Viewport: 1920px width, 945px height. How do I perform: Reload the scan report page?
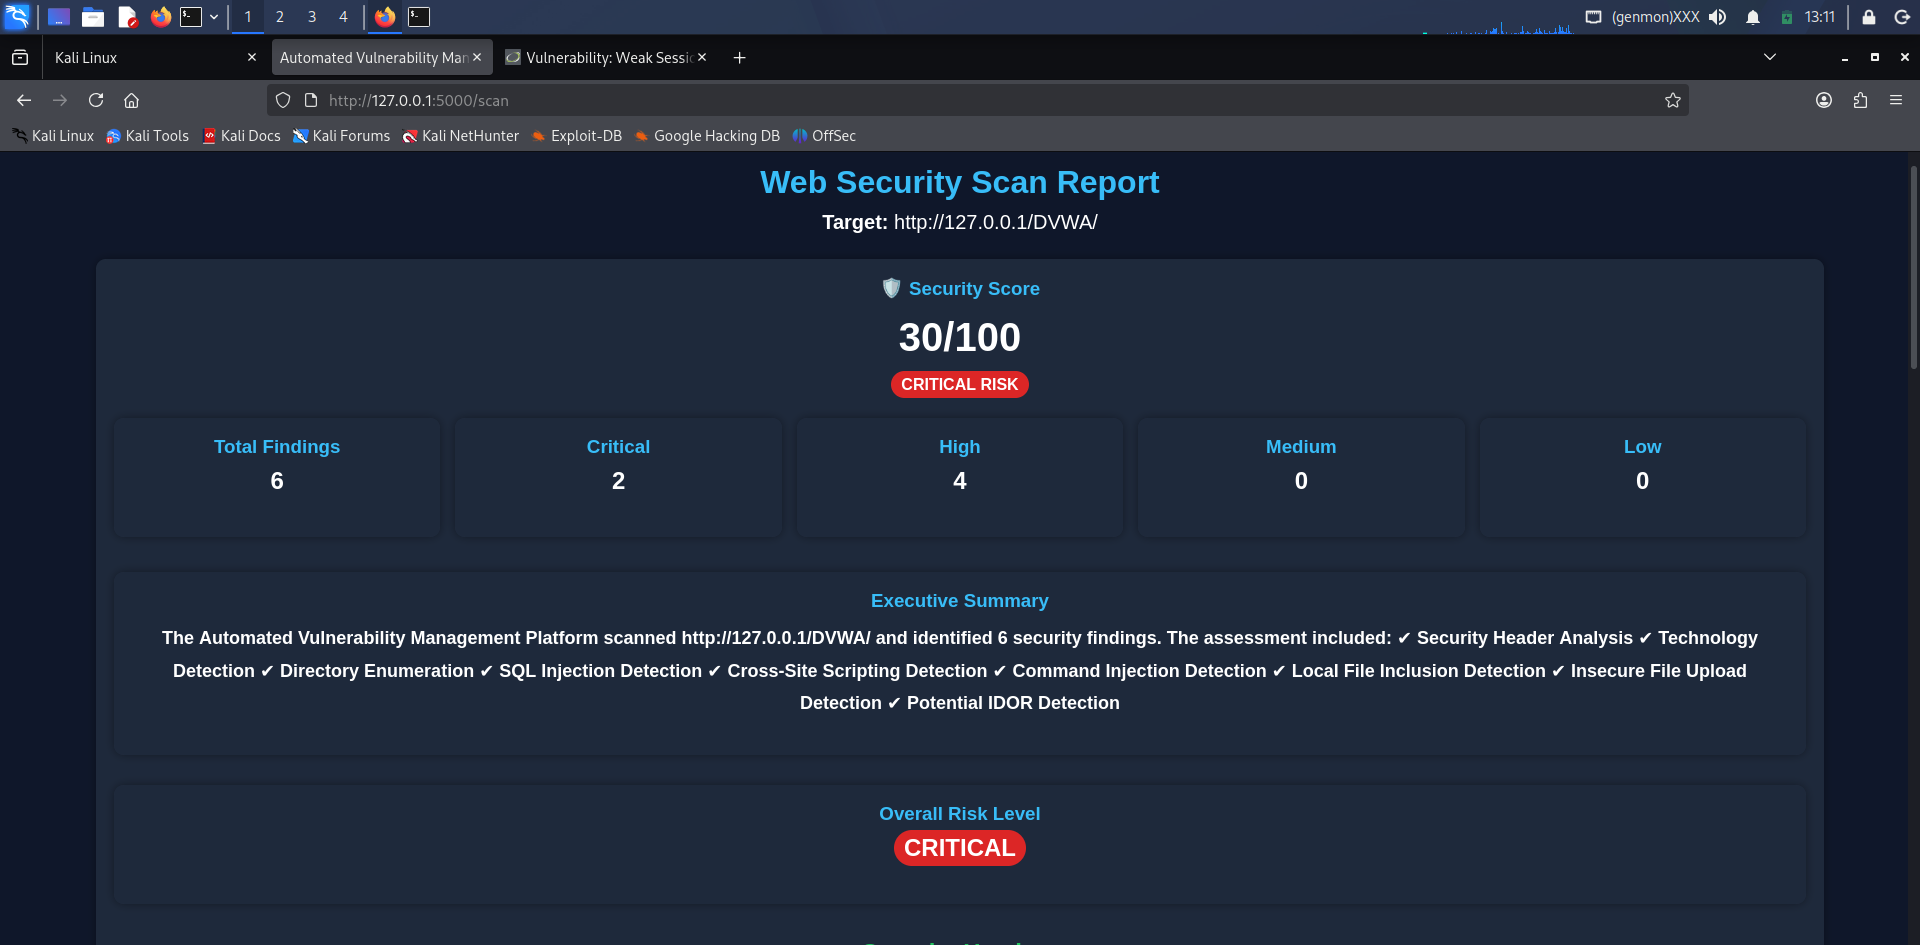[x=96, y=100]
